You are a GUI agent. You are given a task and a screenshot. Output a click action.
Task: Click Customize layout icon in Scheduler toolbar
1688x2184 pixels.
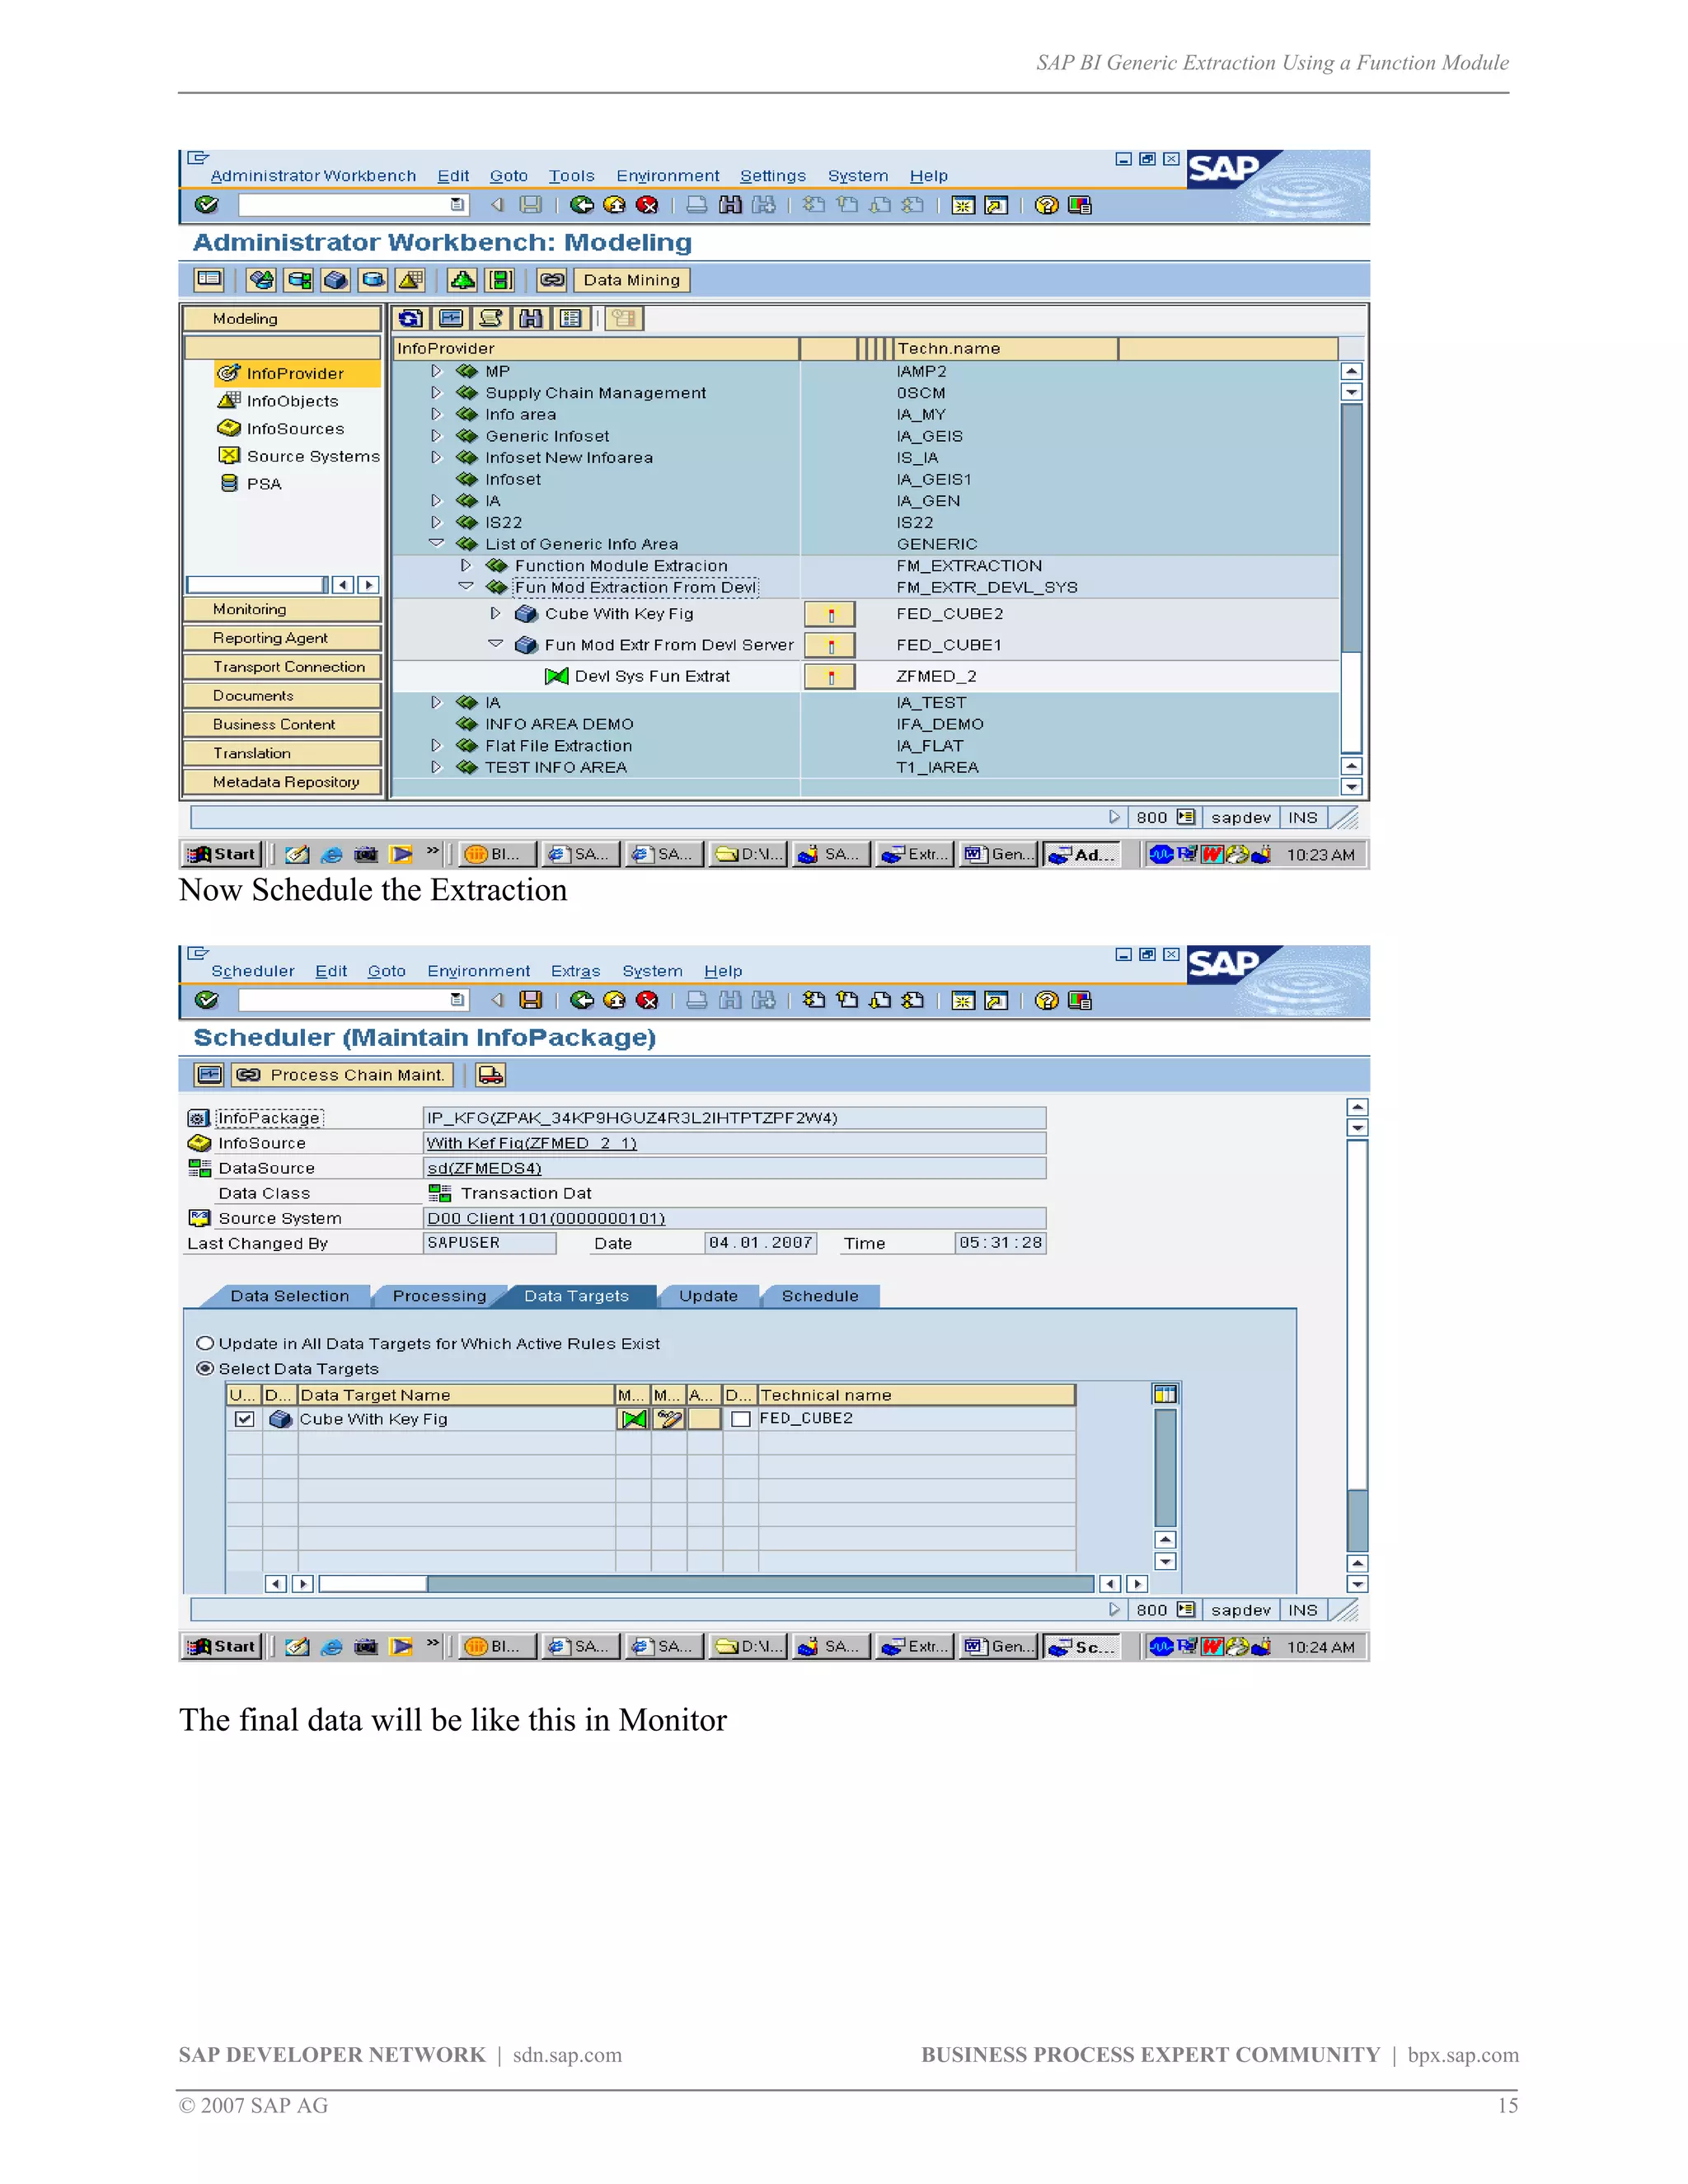click(1079, 1000)
